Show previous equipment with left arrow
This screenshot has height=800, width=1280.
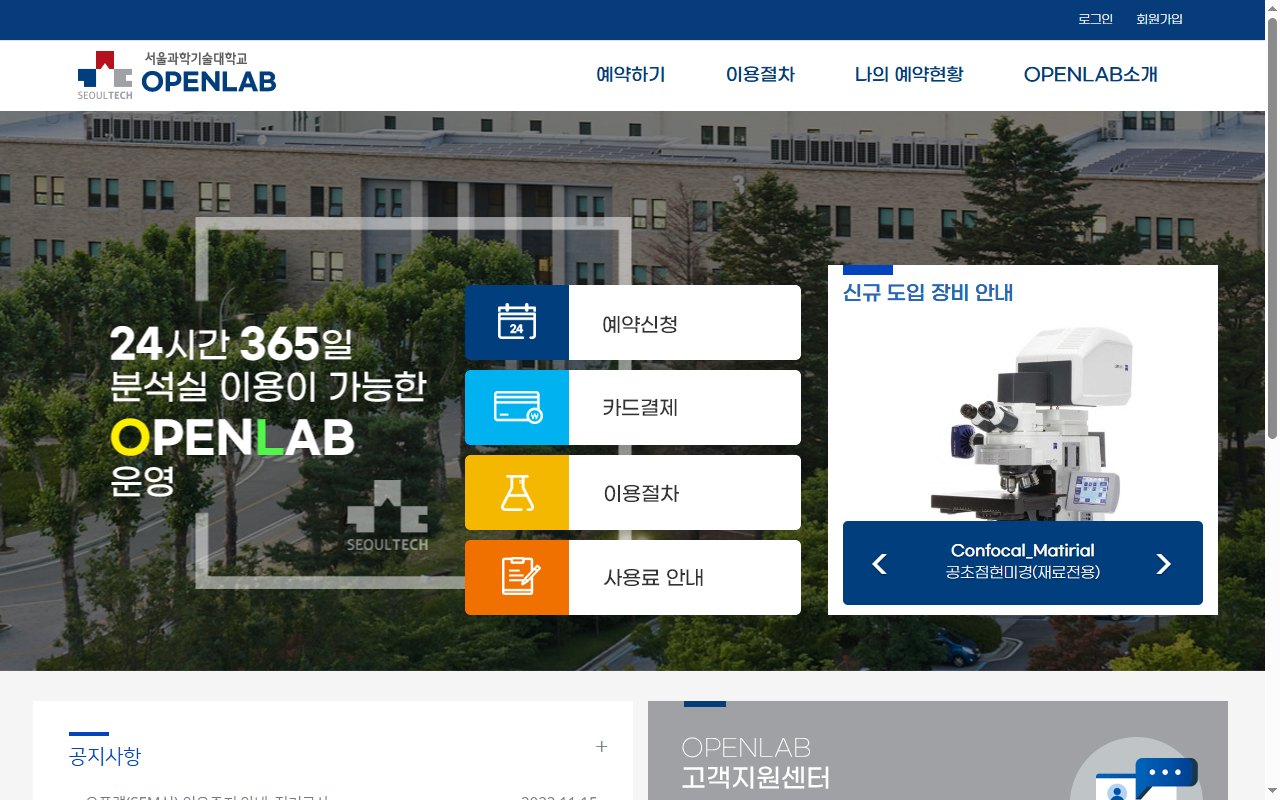[879, 564]
